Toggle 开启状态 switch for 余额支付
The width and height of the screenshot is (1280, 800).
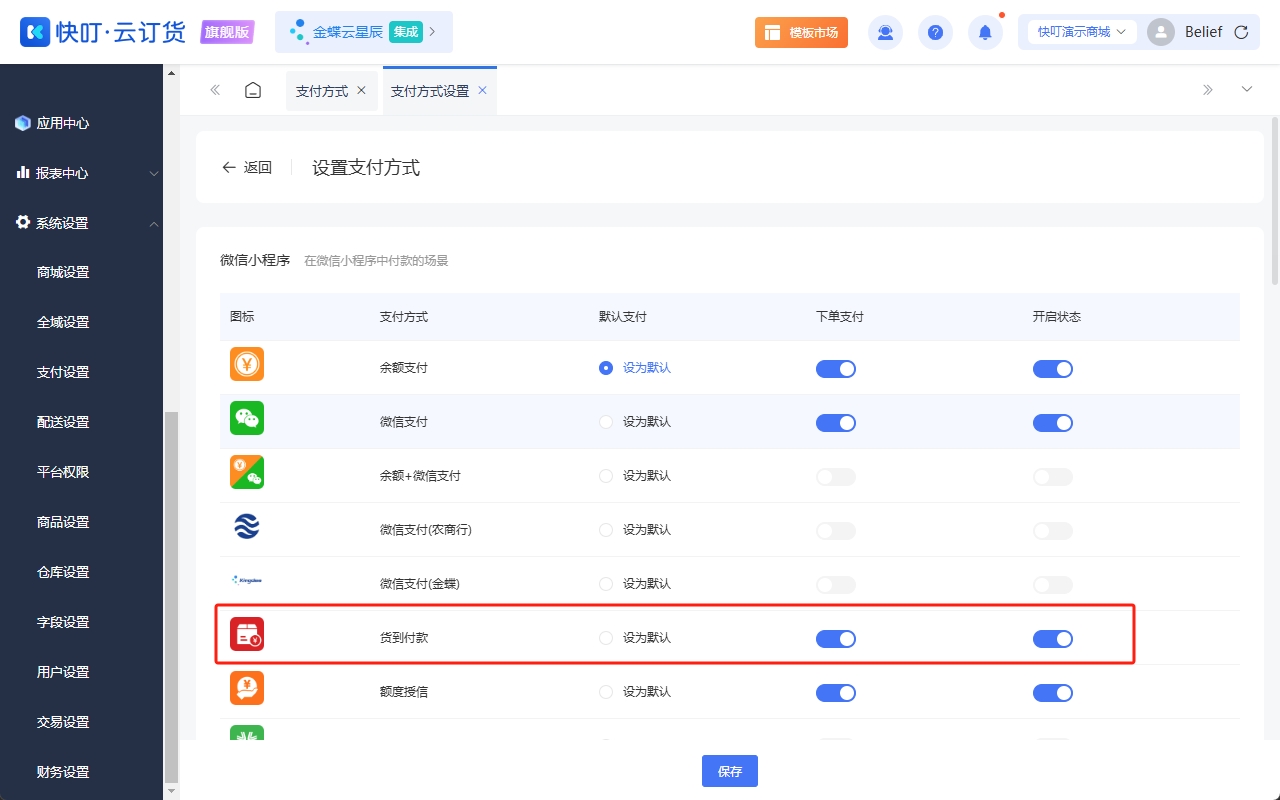coord(1053,369)
